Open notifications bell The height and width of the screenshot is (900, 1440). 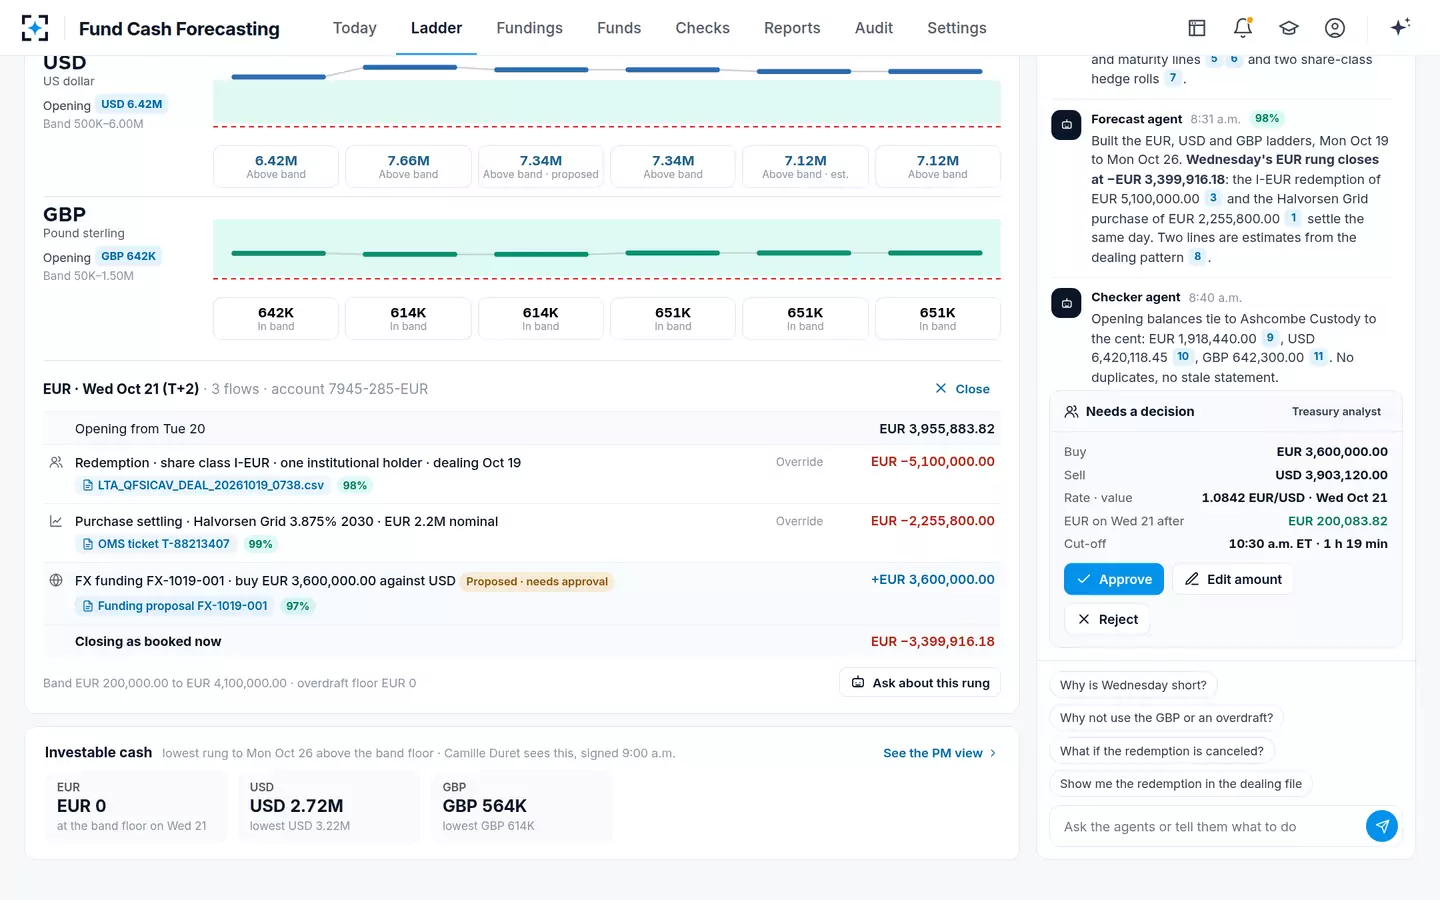coord(1243,28)
